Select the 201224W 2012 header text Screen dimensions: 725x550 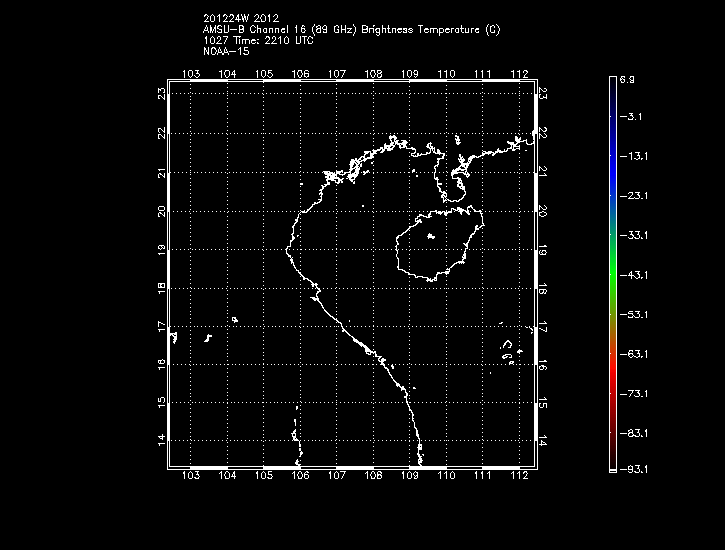[241, 19]
